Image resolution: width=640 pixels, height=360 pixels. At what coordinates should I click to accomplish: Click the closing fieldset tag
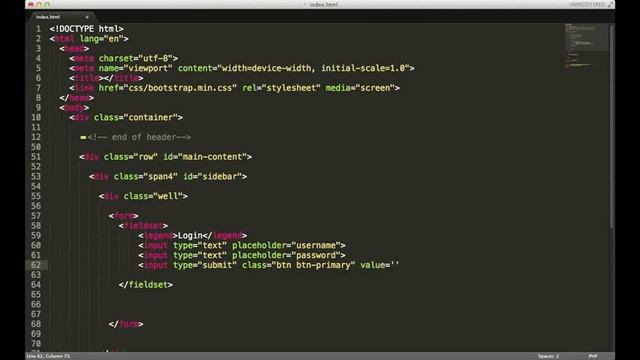point(146,285)
